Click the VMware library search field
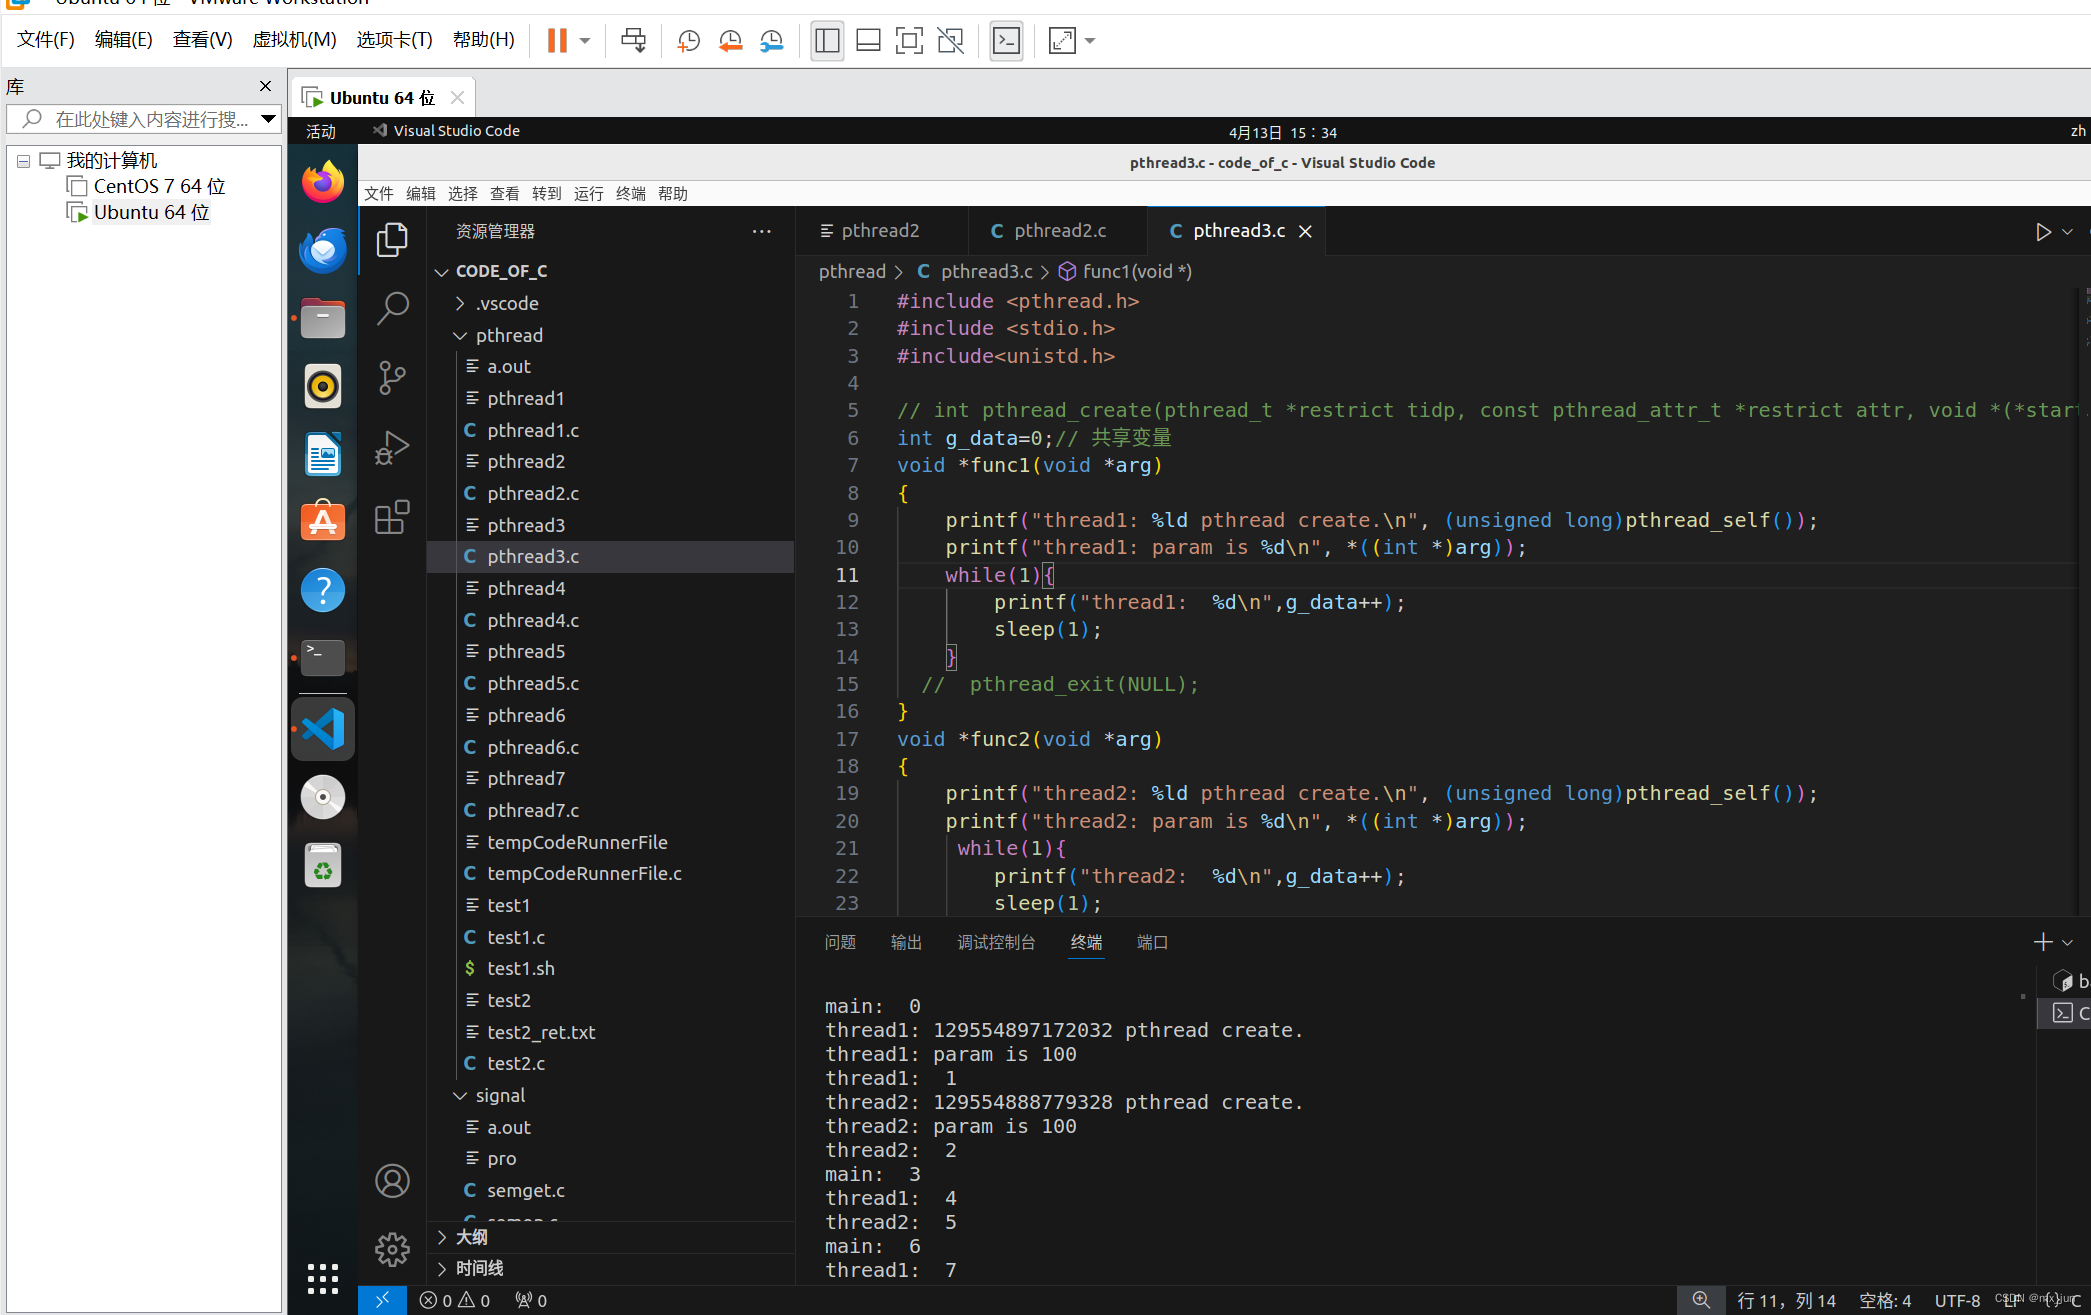This screenshot has width=2091, height=1315. pyautogui.click(x=150, y=119)
